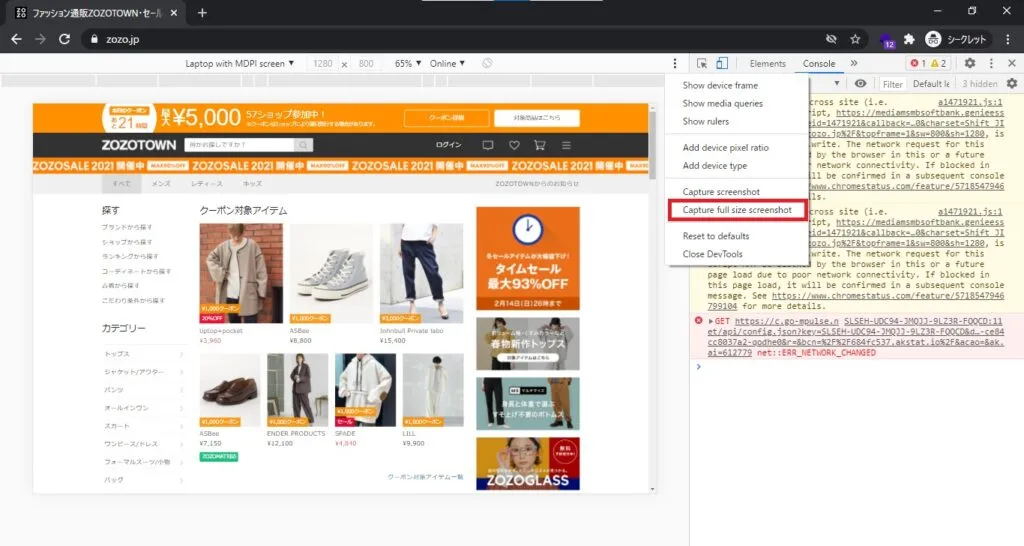Viewport: 1024px width, 546px height.
Task: Click the a1471921.js:1 source link at top
Action: (x=970, y=103)
